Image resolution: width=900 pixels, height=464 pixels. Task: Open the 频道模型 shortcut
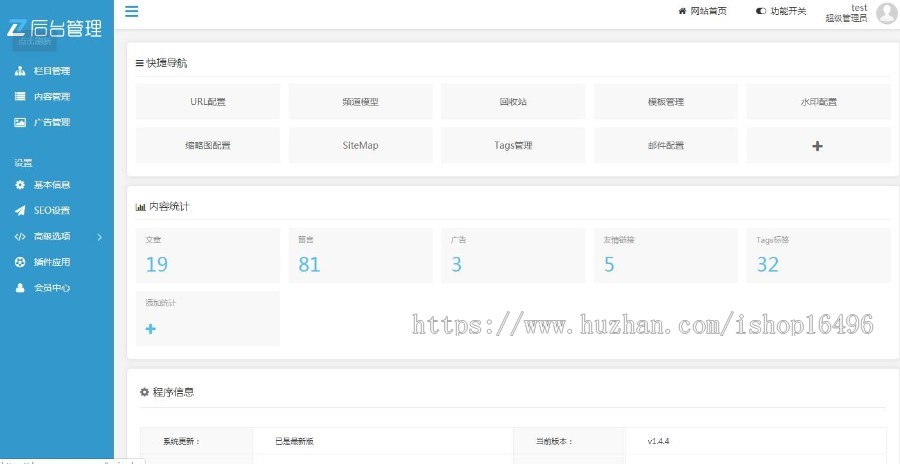tap(360, 102)
